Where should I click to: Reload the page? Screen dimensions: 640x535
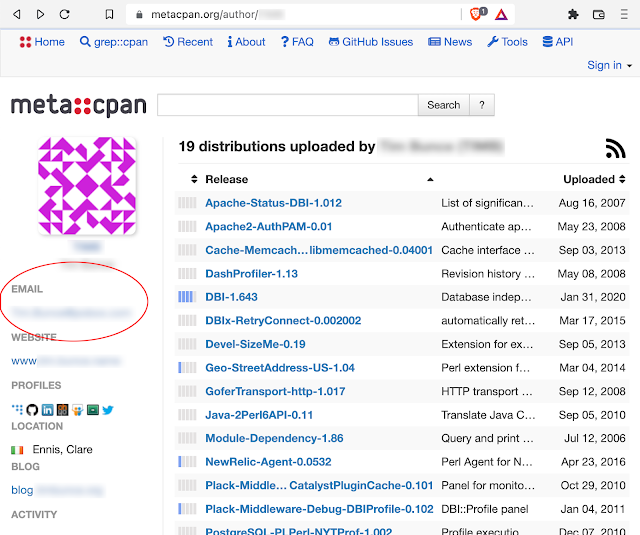click(64, 15)
